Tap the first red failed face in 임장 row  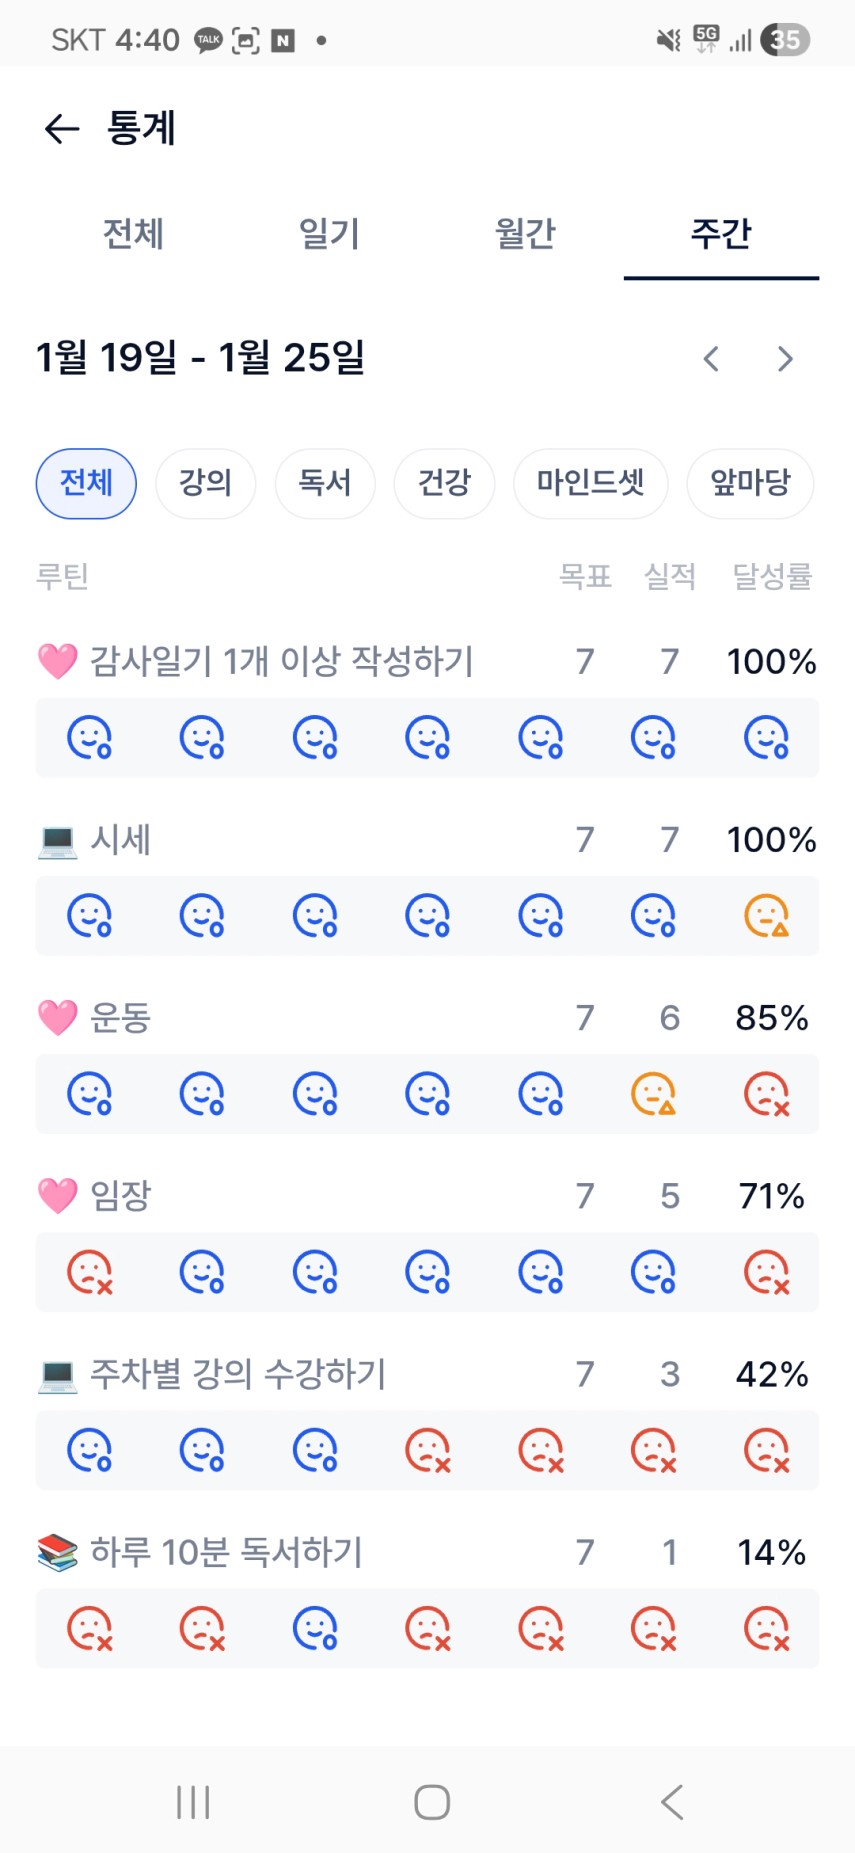click(x=89, y=1272)
